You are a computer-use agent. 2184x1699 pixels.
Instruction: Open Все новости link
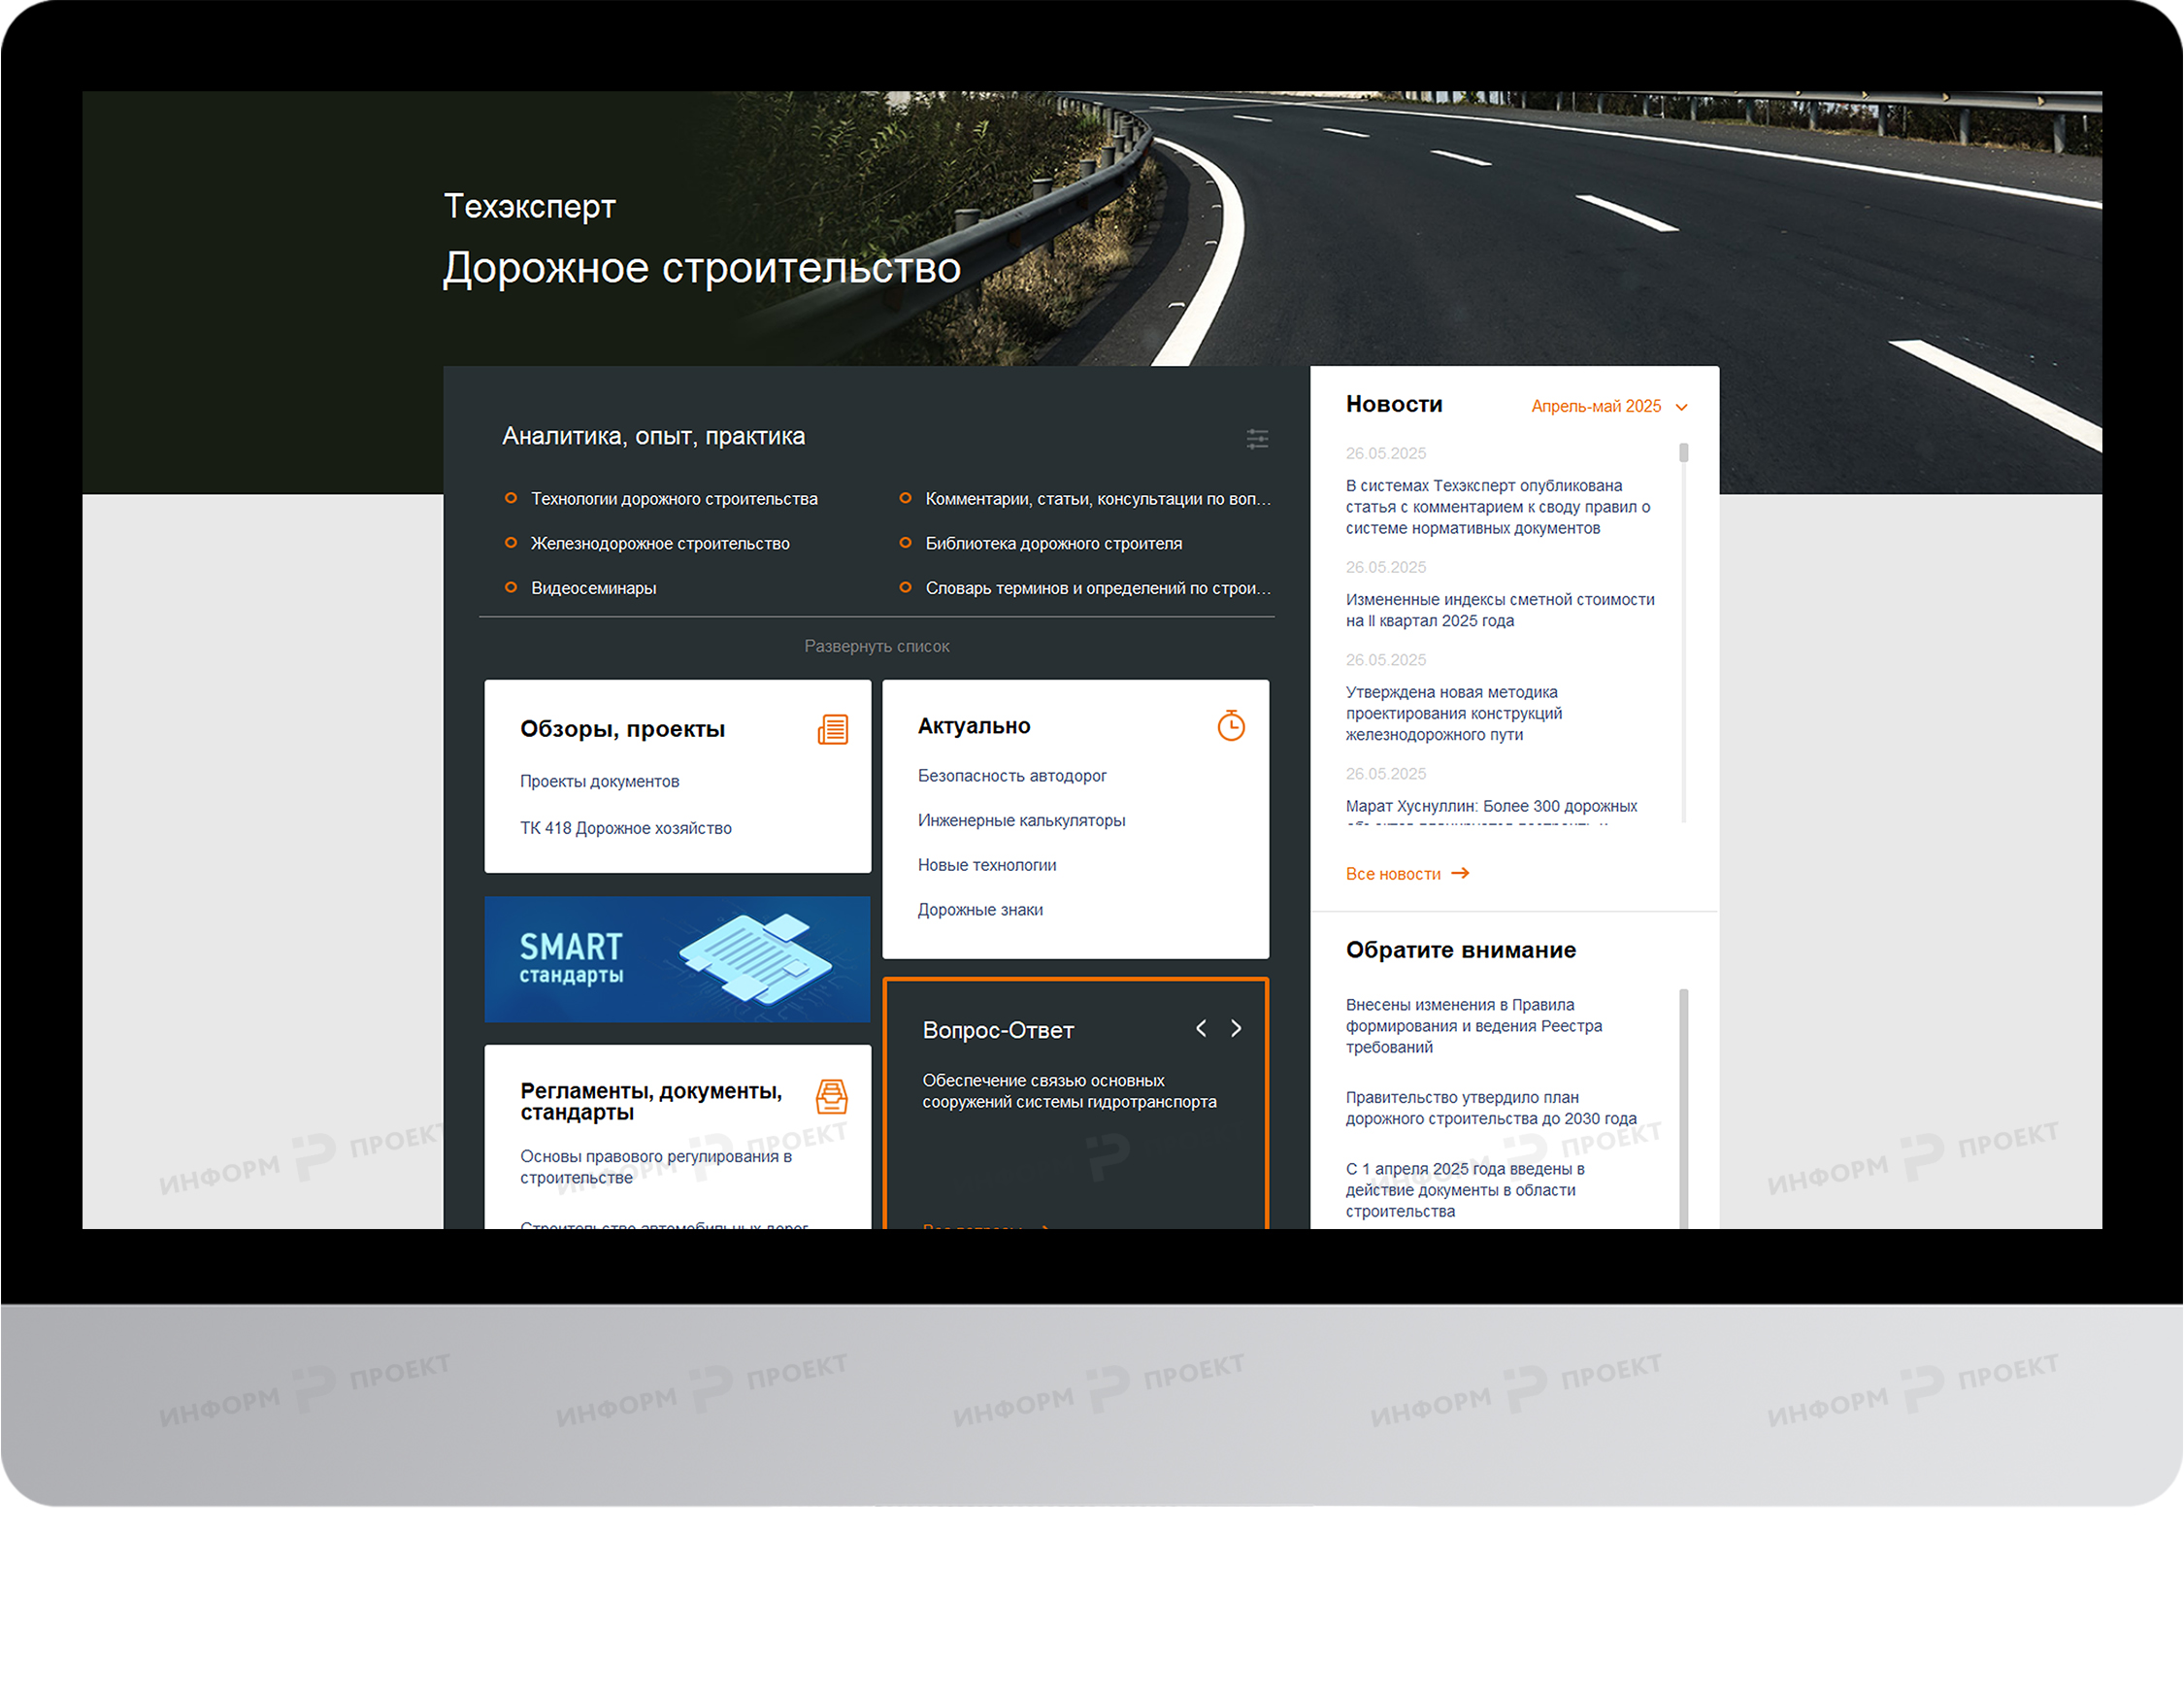(x=1393, y=874)
